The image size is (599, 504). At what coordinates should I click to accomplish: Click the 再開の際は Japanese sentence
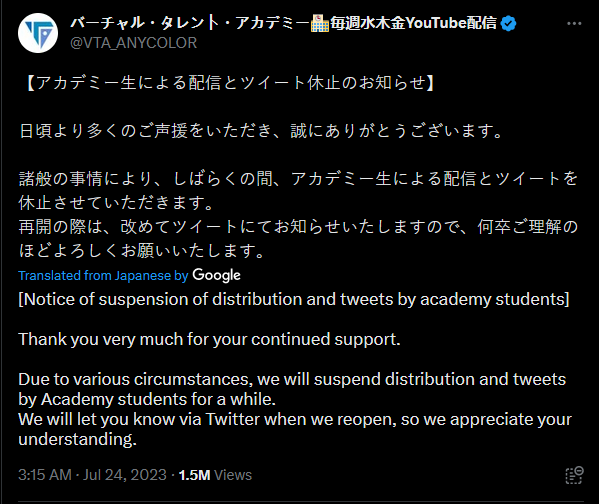tap(298, 238)
